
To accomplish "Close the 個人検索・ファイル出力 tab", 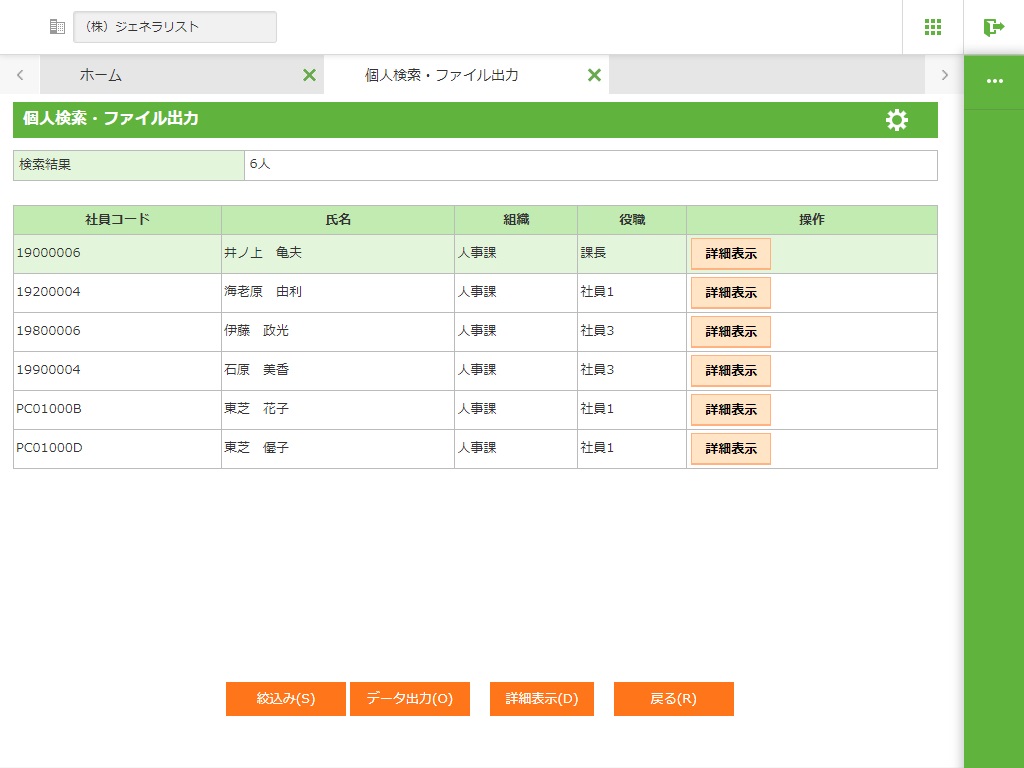I will click(x=594, y=75).
